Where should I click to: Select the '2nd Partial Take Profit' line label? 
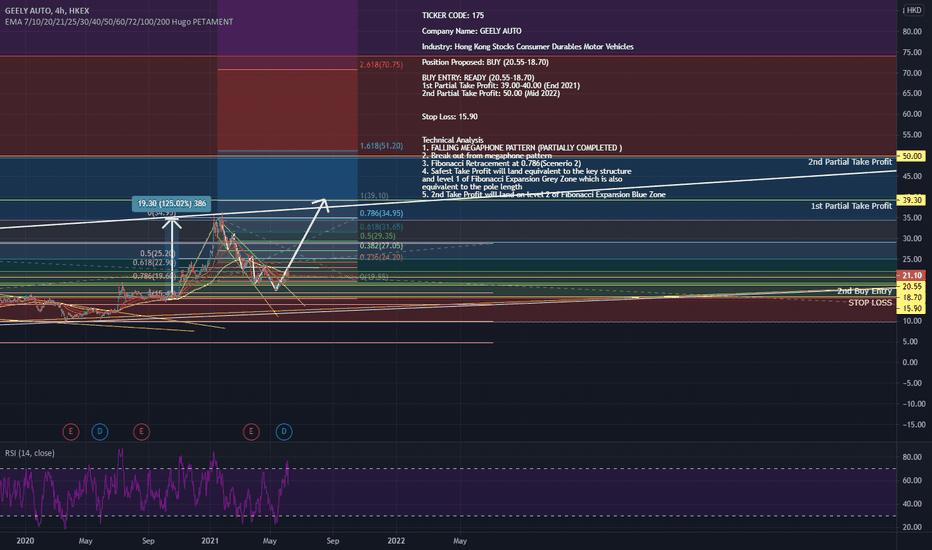(850, 162)
